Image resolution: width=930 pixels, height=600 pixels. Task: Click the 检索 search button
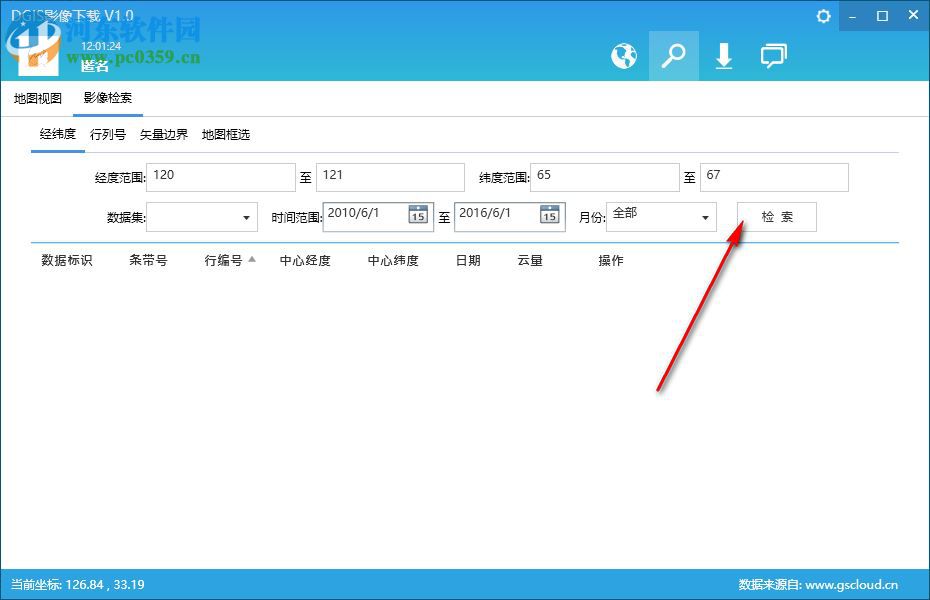(776, 216)
